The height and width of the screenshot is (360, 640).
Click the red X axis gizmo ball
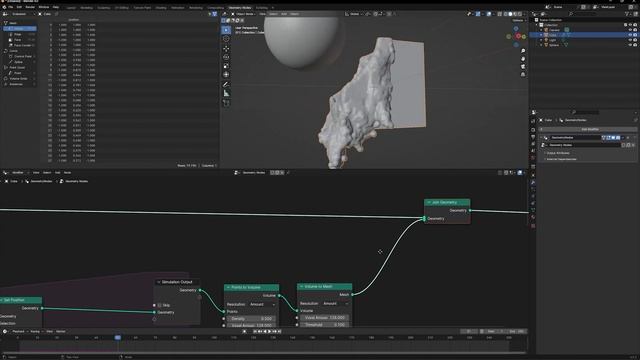(x=518, y=36)
